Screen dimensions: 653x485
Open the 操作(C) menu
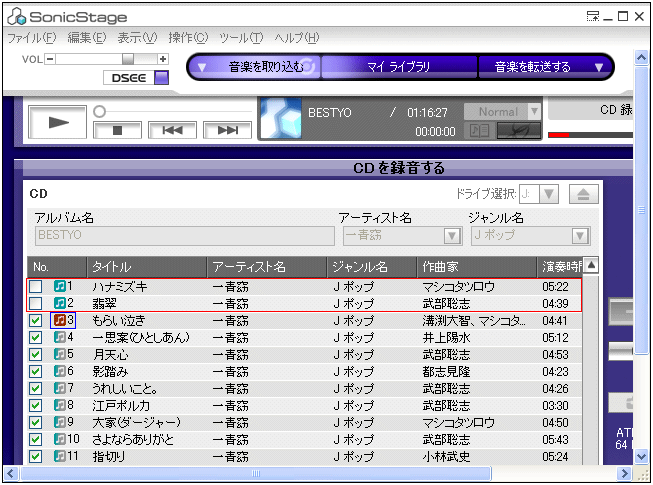coord(188,38)
